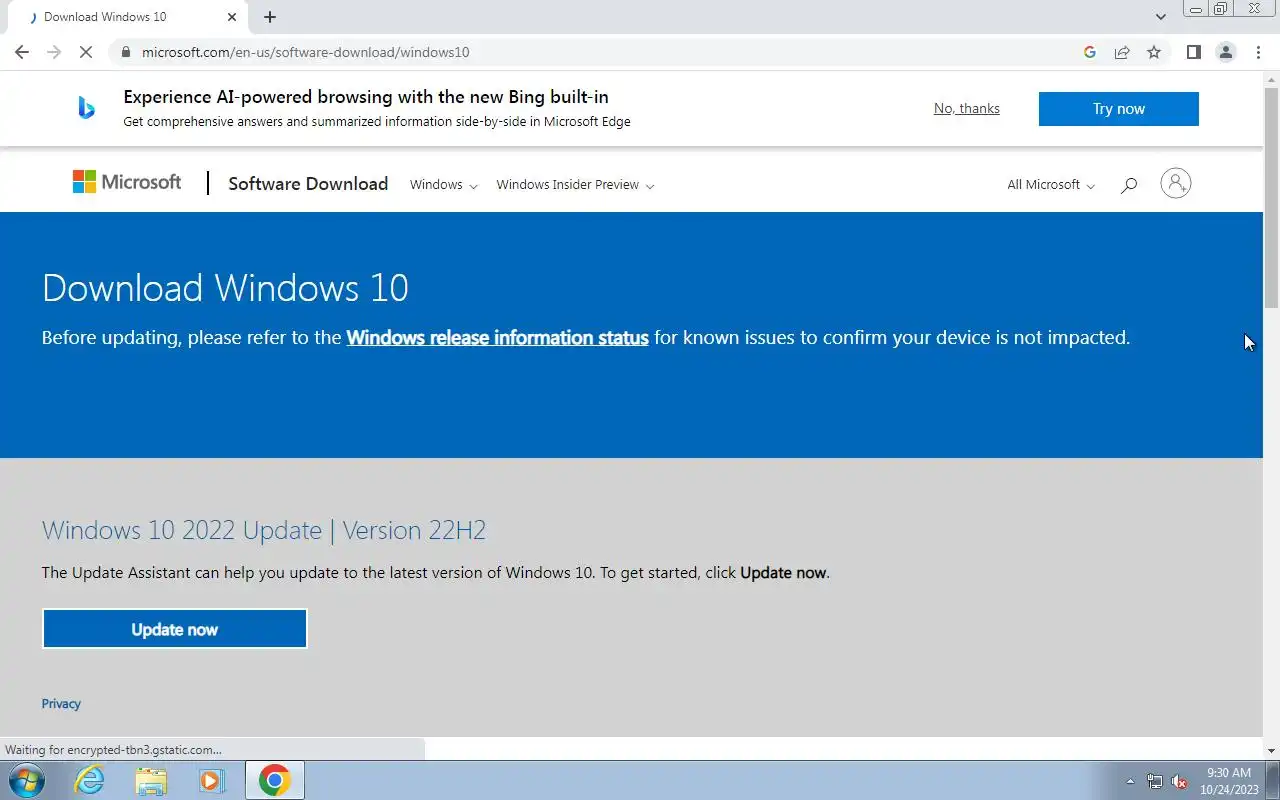Open Windows Explorer from taskbar
The height and width of the screenshot is (800, 1280).
click(151, 780)
